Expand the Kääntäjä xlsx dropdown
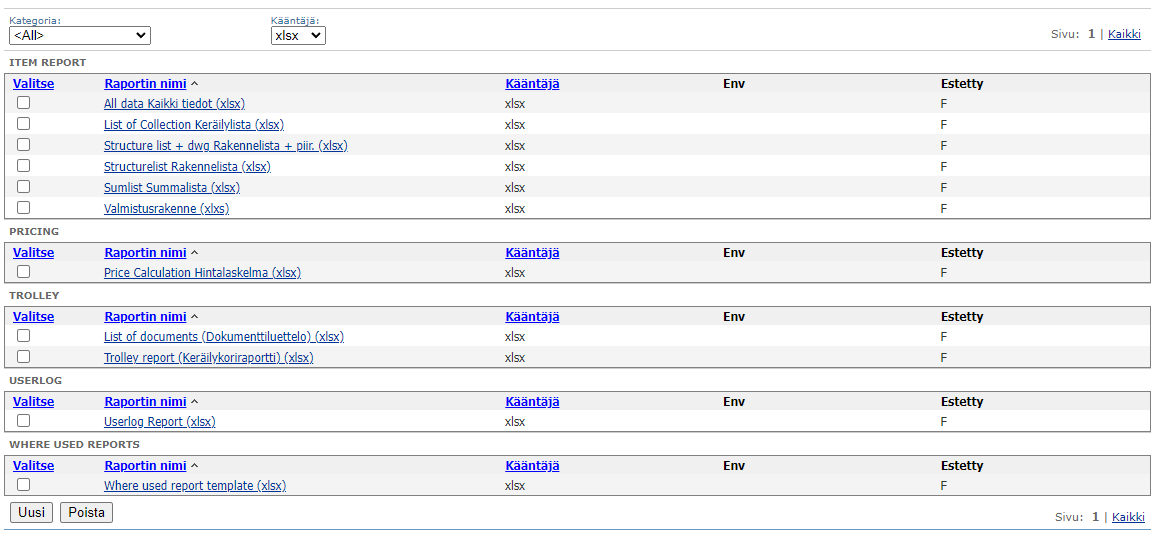 tap(298, 36)
